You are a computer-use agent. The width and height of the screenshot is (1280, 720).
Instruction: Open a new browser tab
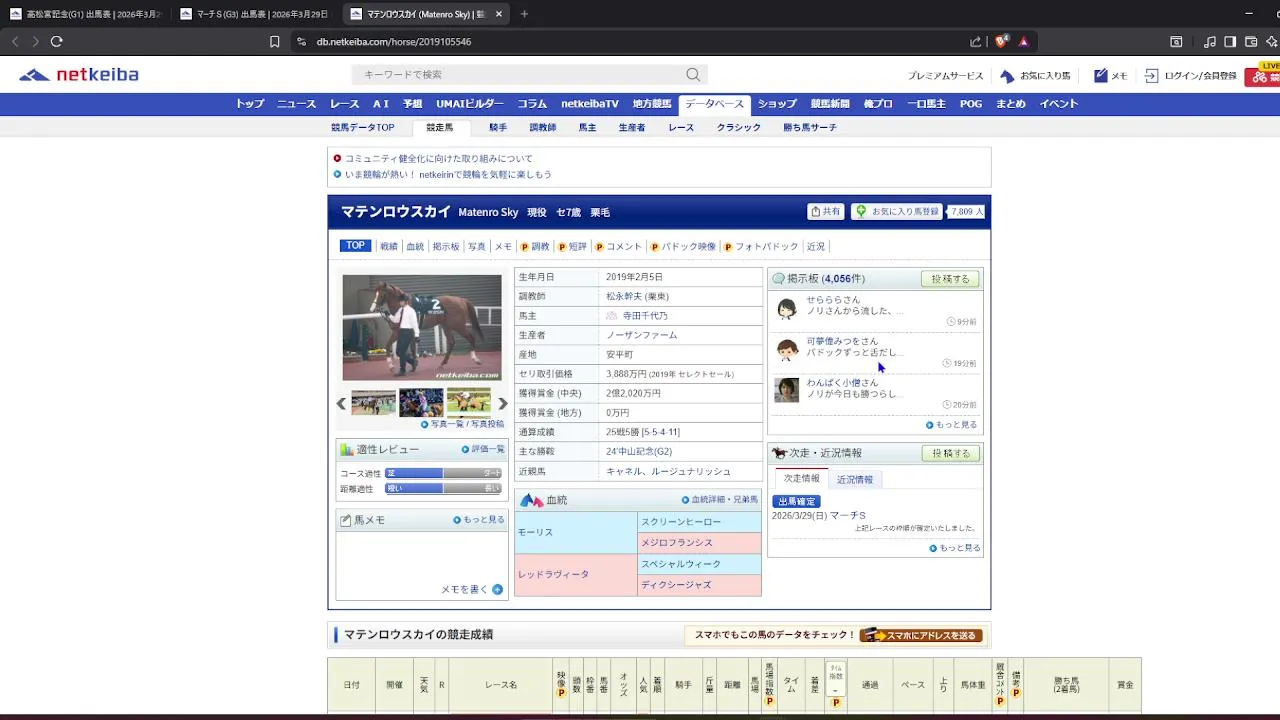tap(524, 14)
